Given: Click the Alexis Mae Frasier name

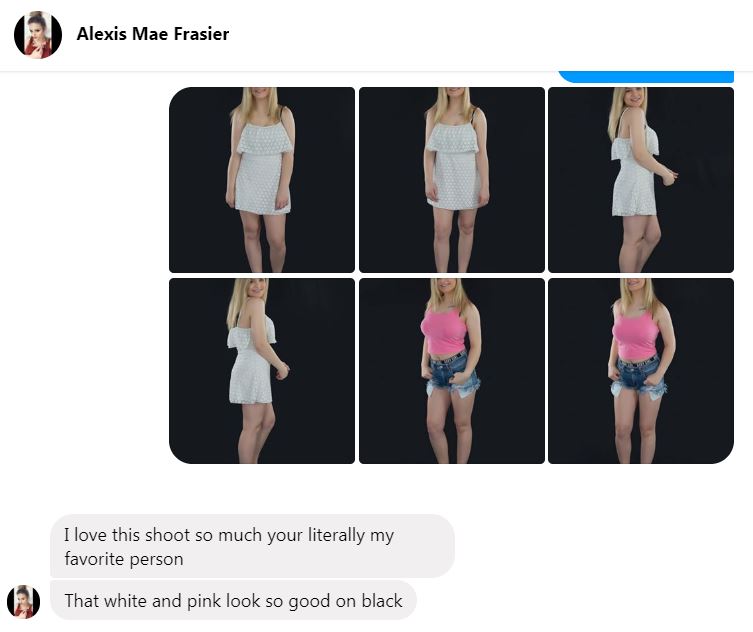Looking at the screenshot, I should coord(153,34).
